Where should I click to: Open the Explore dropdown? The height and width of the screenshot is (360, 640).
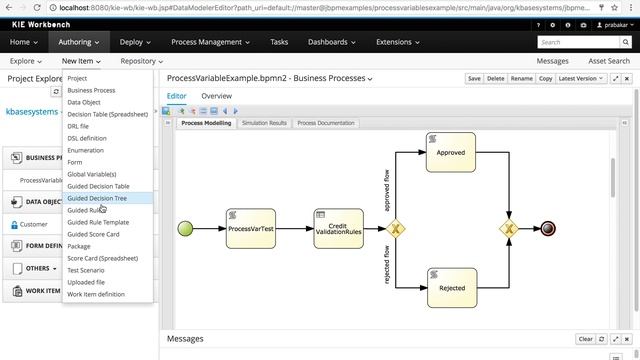coord(26,61)
